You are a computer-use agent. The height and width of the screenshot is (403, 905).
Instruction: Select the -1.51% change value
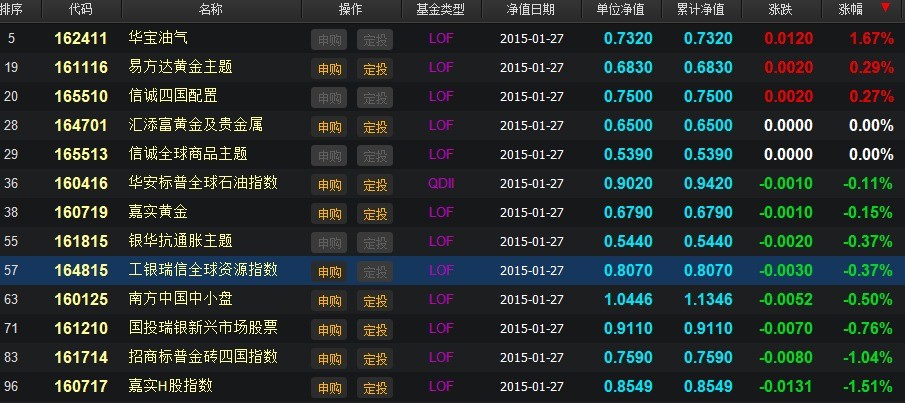point(868,386)
